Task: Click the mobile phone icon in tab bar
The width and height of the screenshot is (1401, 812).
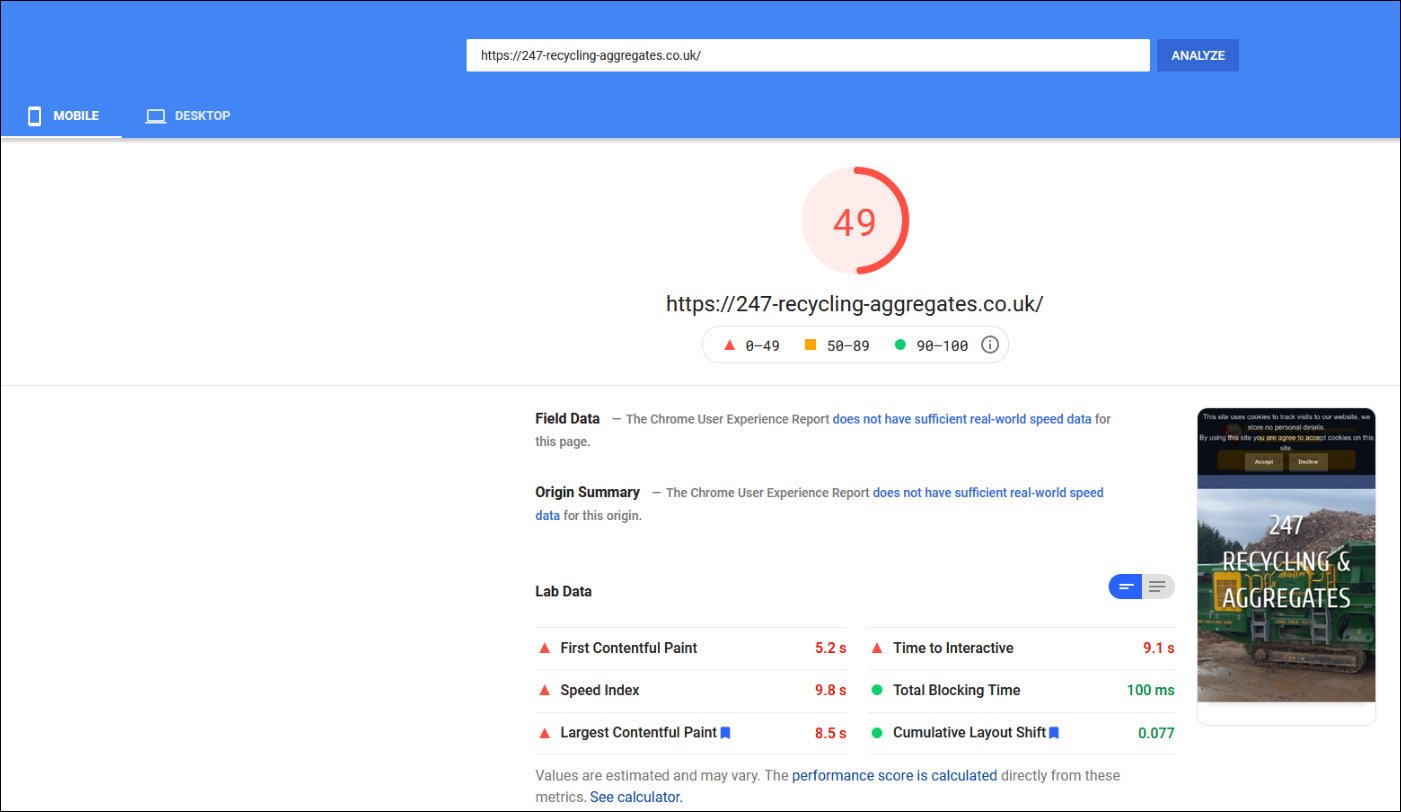Action: [x=34, y=116]
